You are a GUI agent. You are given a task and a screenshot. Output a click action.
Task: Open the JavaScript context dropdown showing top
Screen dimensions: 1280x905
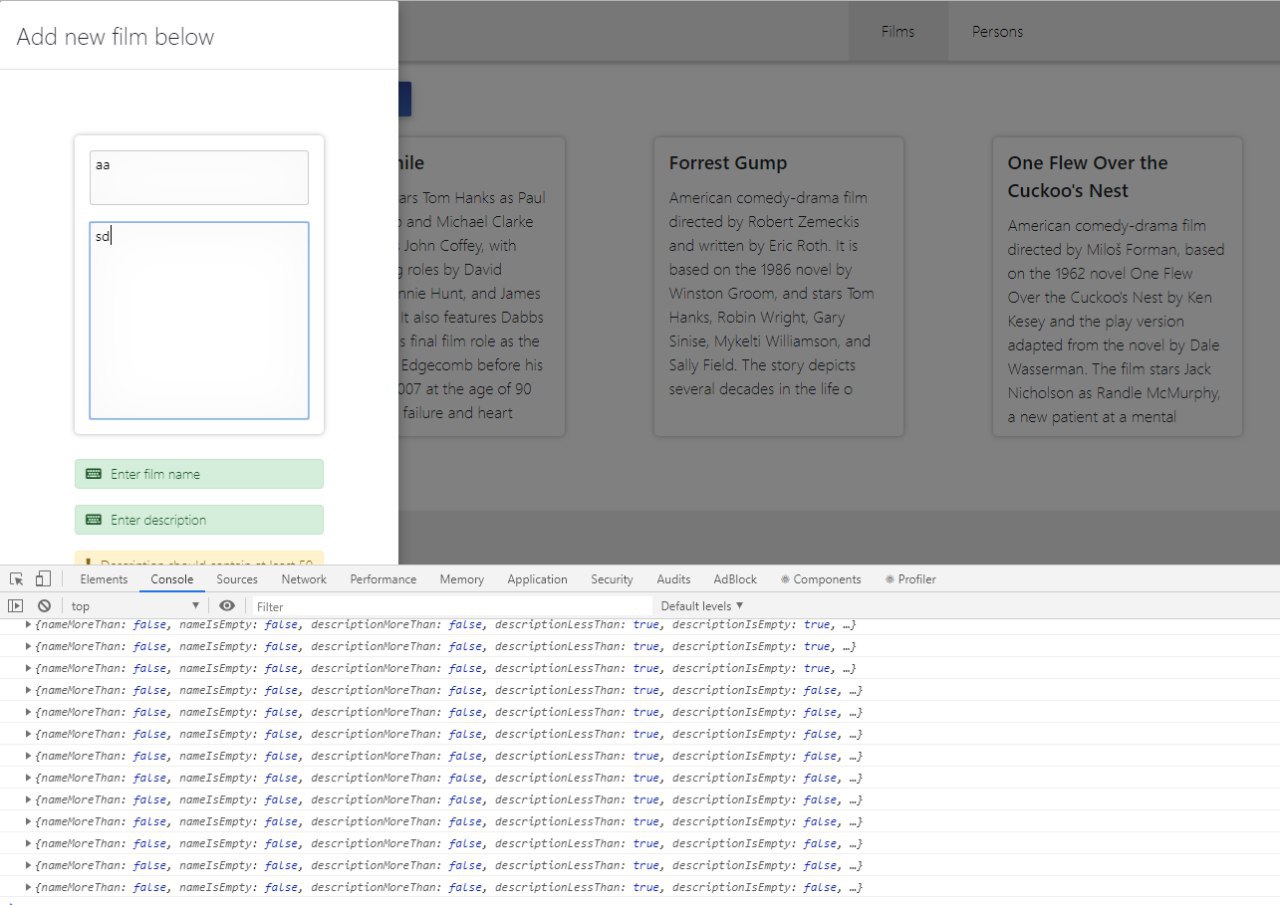[135, 606]
